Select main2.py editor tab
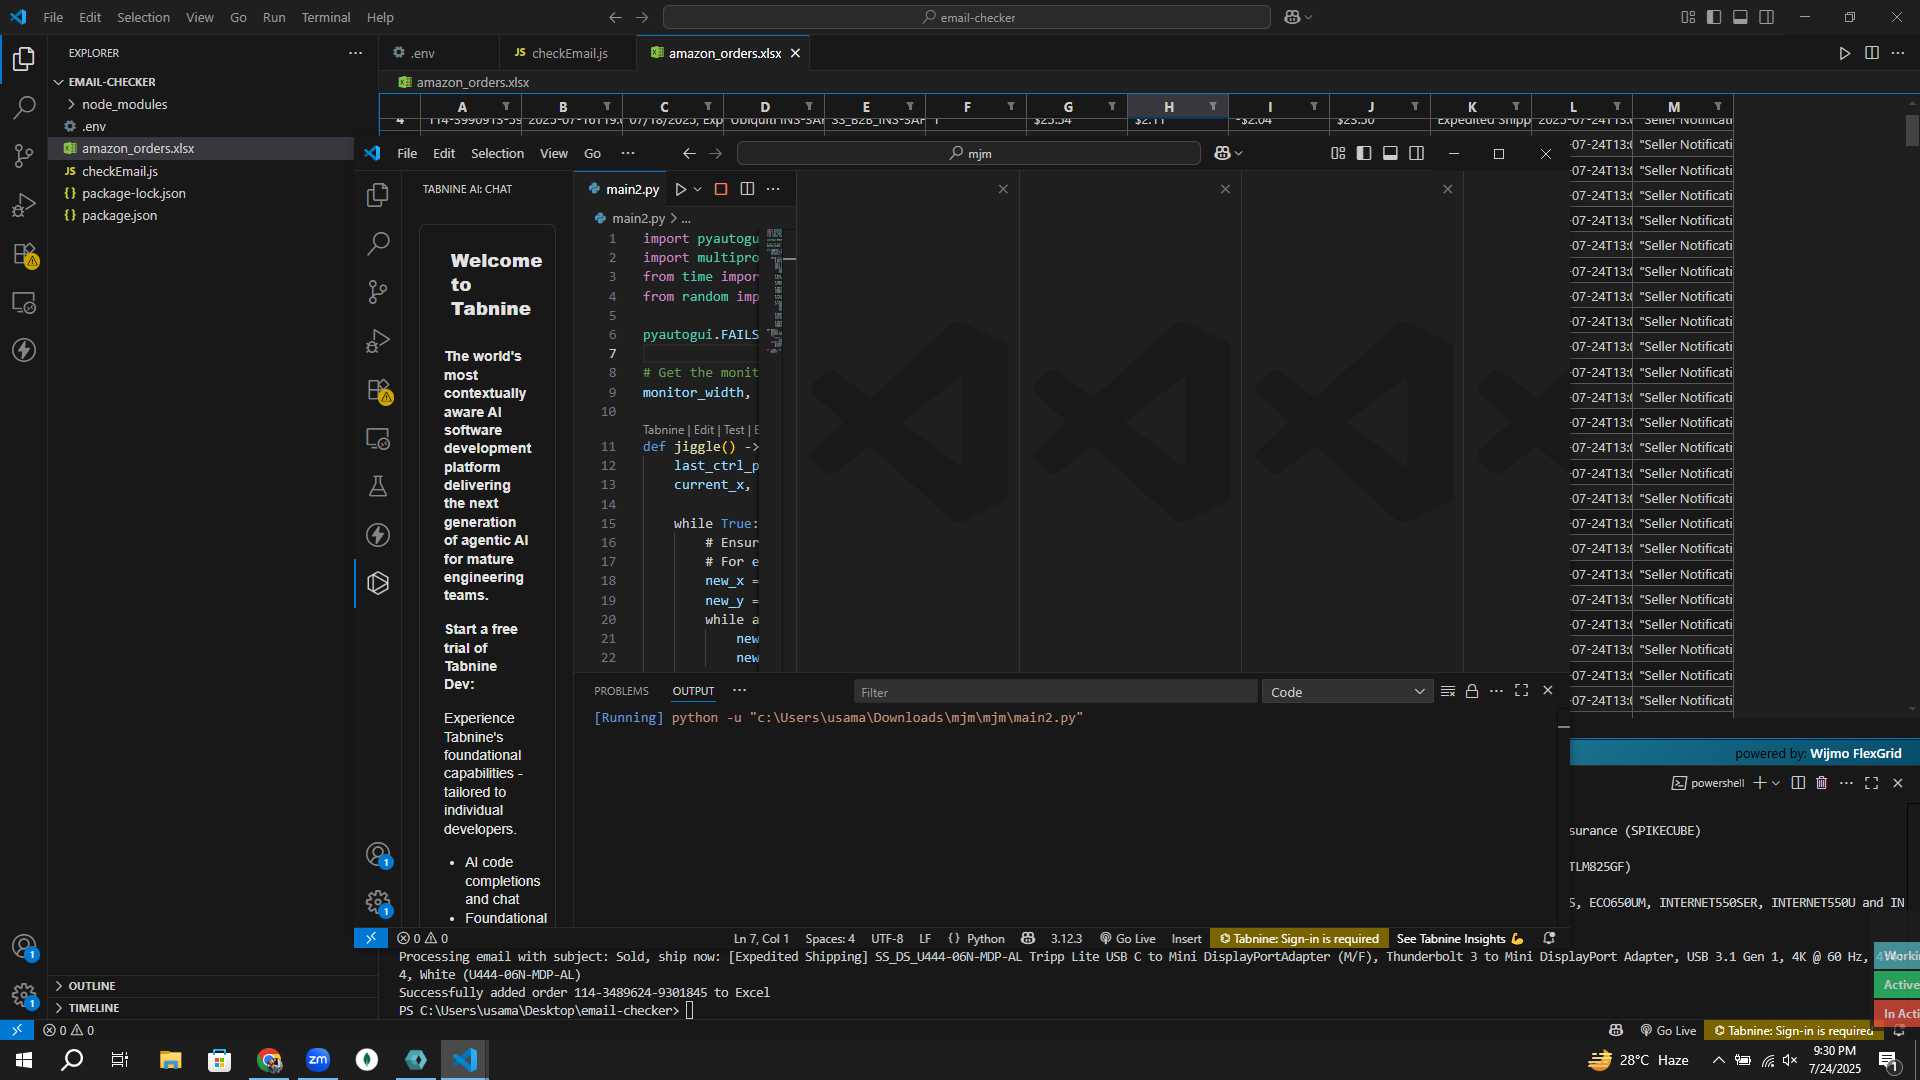 coord(624,189)
